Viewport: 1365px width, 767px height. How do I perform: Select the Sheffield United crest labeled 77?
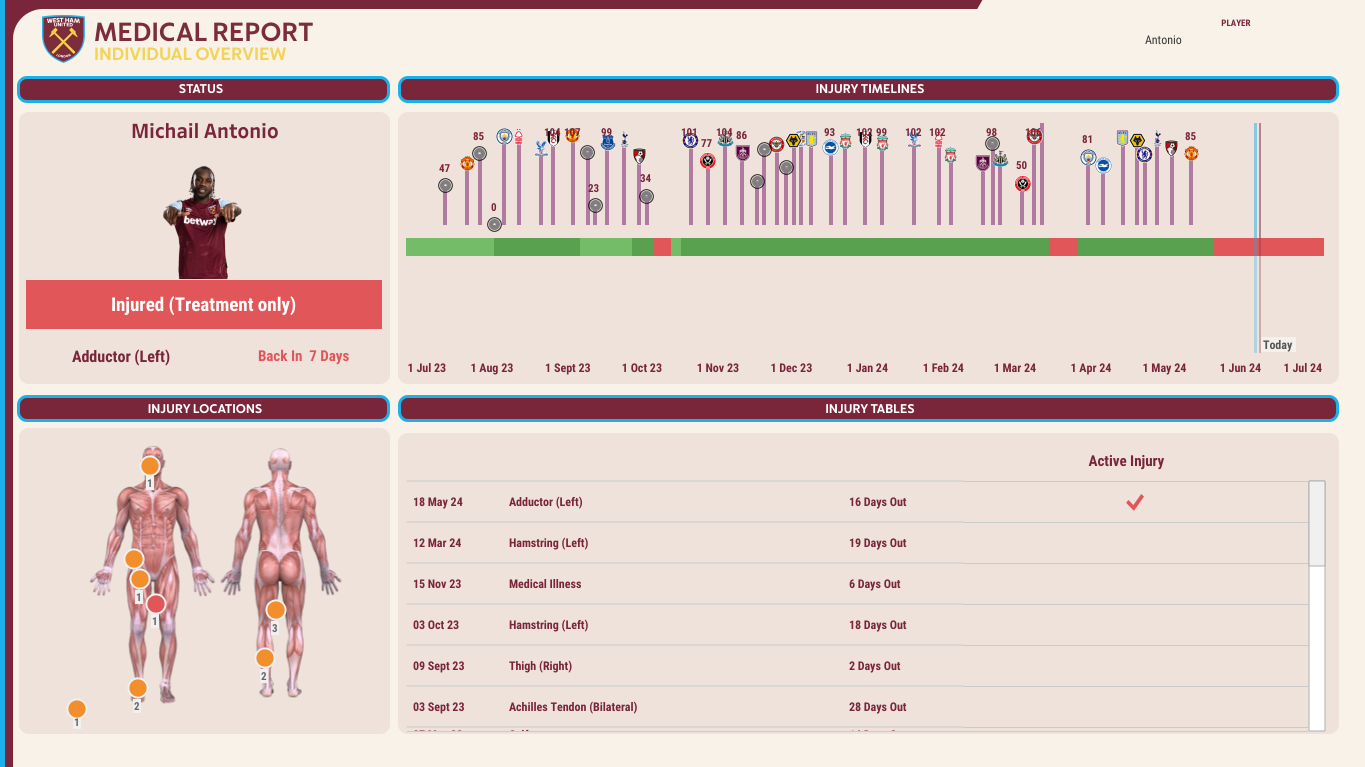pos(708,160)
